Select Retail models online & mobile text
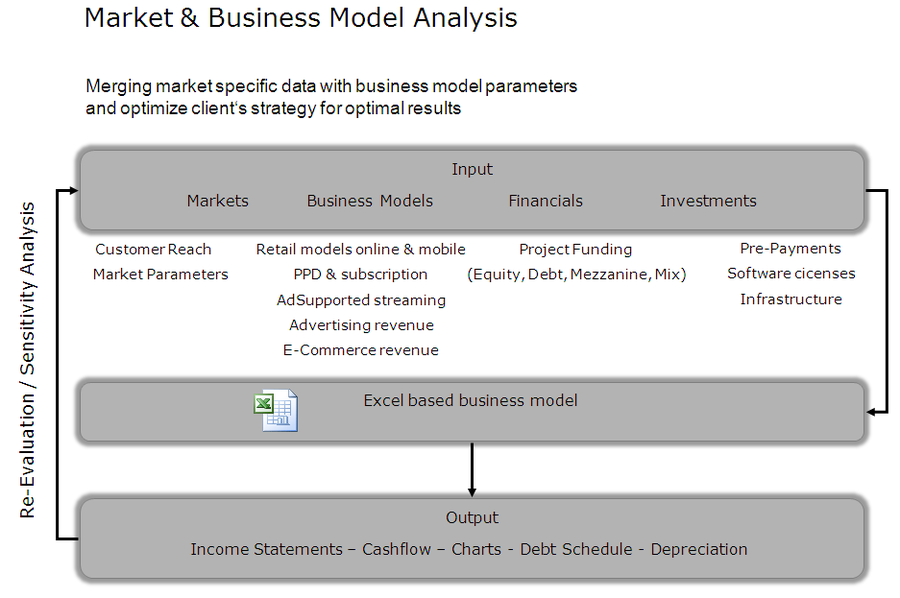This screenshot has width=900, height=598. 361,249
